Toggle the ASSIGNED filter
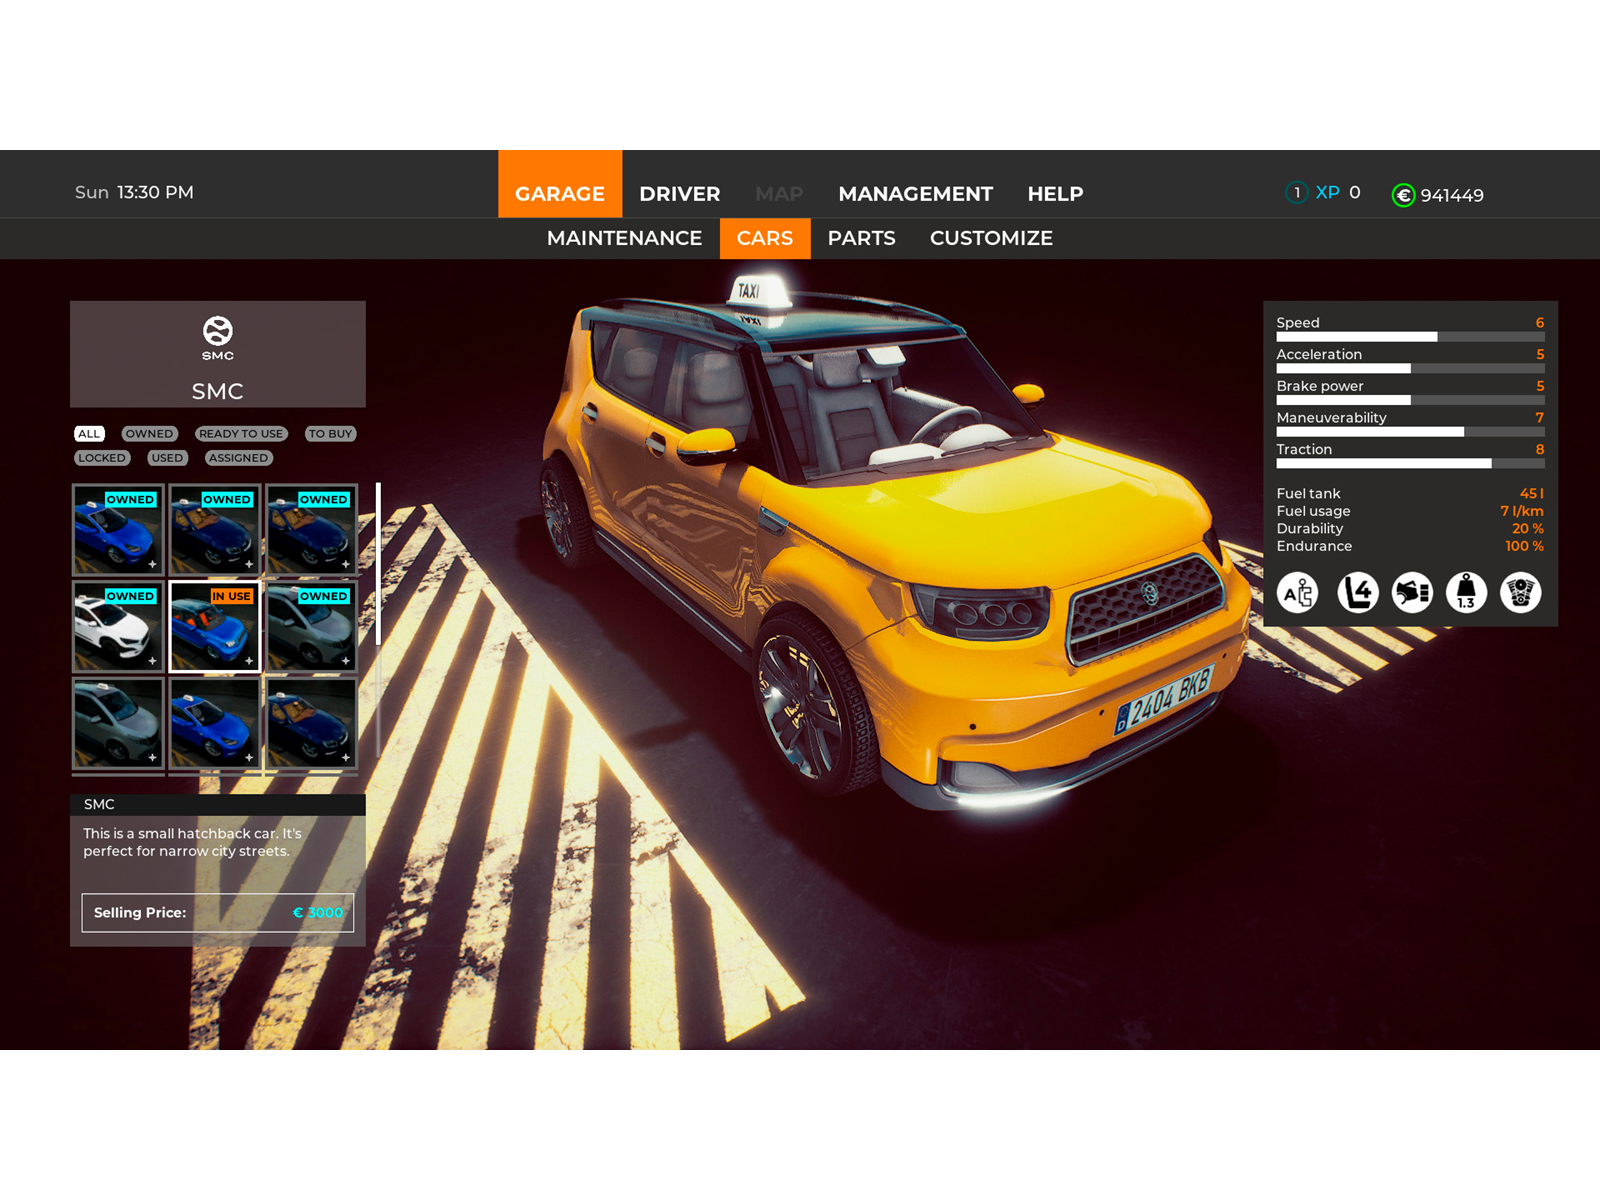 coord(238,458)
